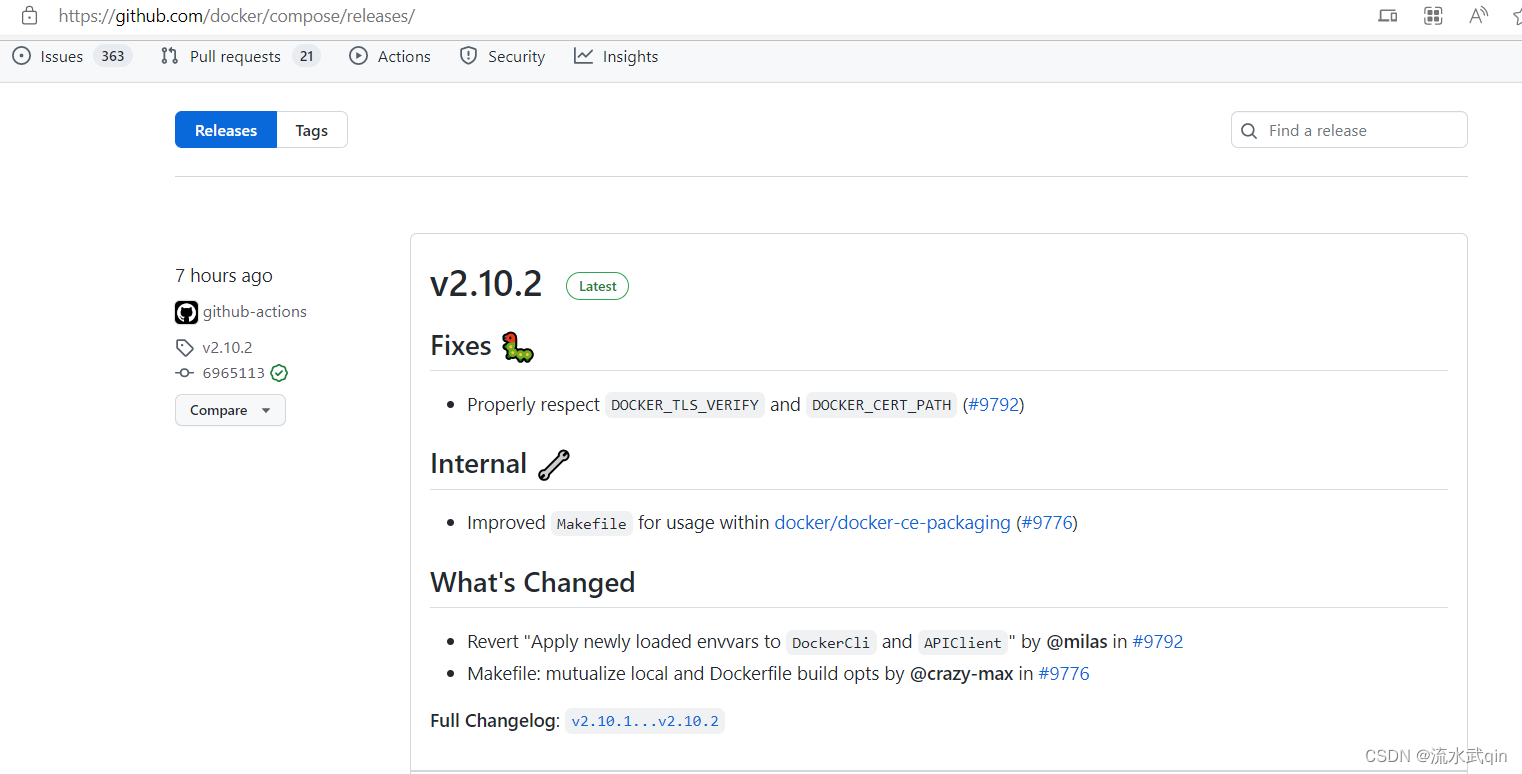Click the wrench emoji next to Internal
This screenshot has height=774, width=1522.
[553, 464]
